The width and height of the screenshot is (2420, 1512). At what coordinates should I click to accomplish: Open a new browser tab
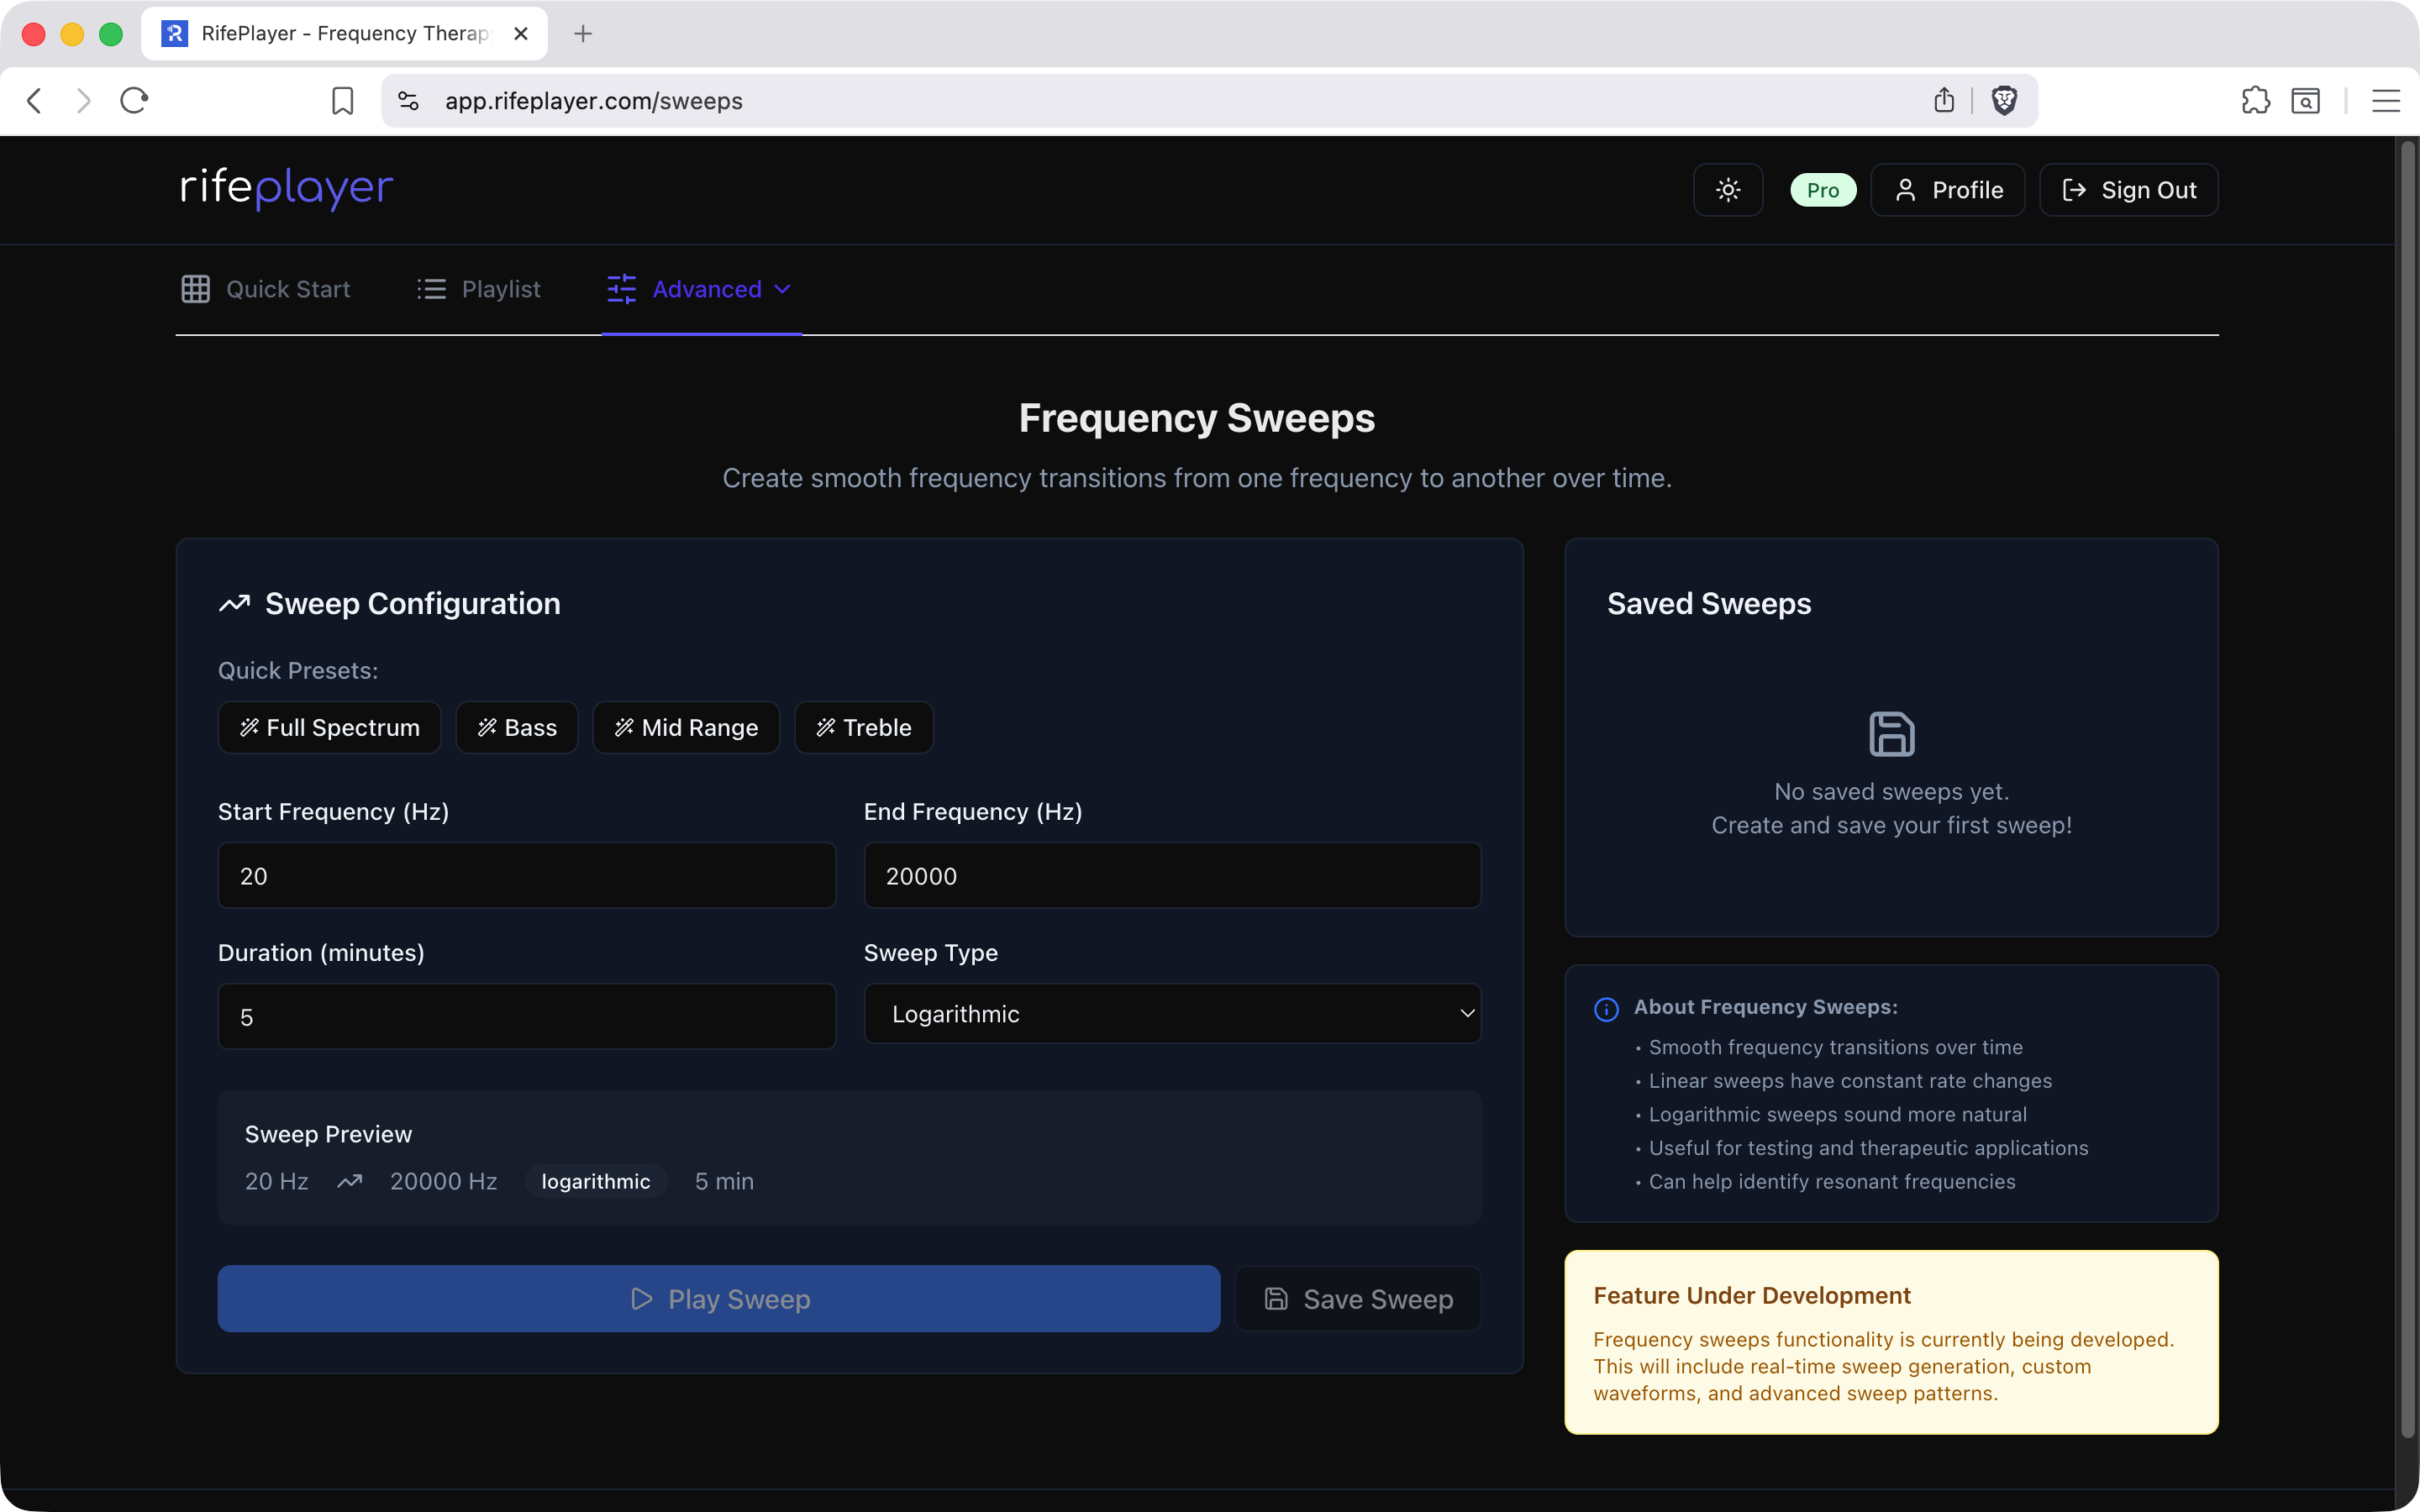pos(583,34)
